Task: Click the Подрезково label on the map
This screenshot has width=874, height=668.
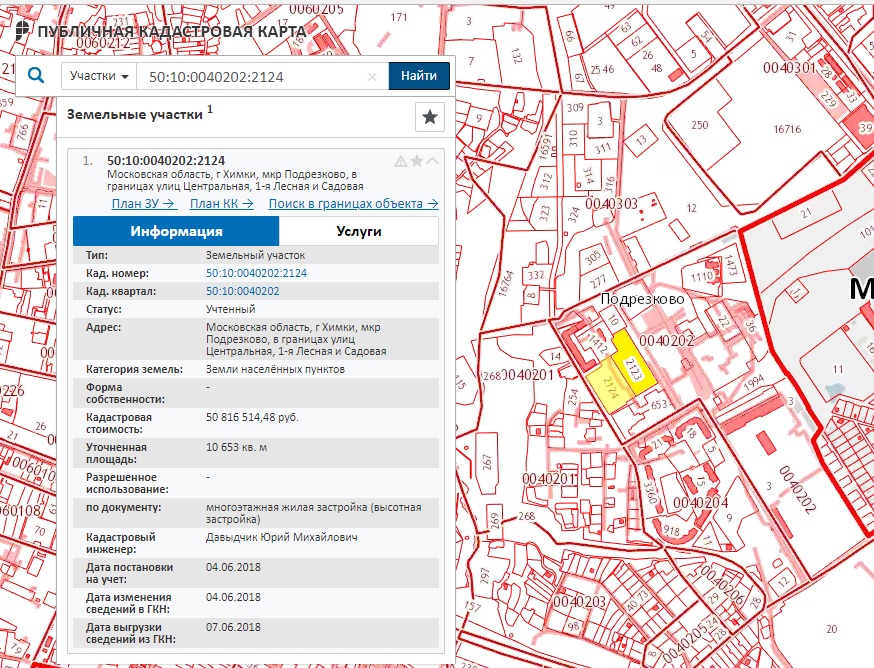Action: tap(642, 299)
